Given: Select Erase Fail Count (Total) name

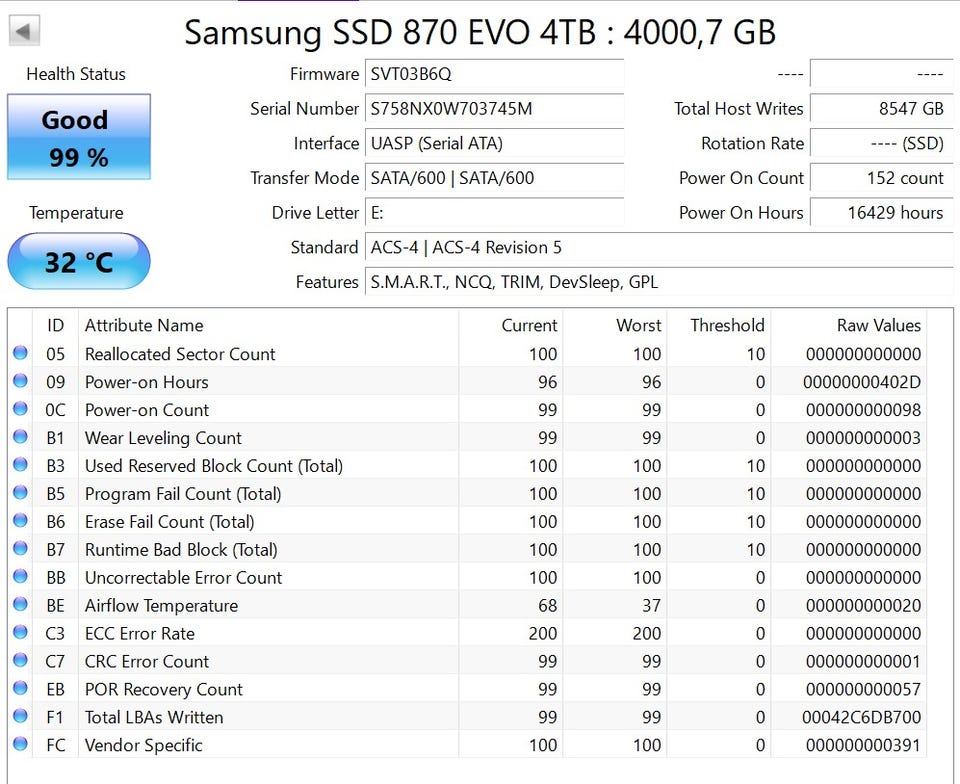Looking at the screenshot, I should tap(170, 522).
